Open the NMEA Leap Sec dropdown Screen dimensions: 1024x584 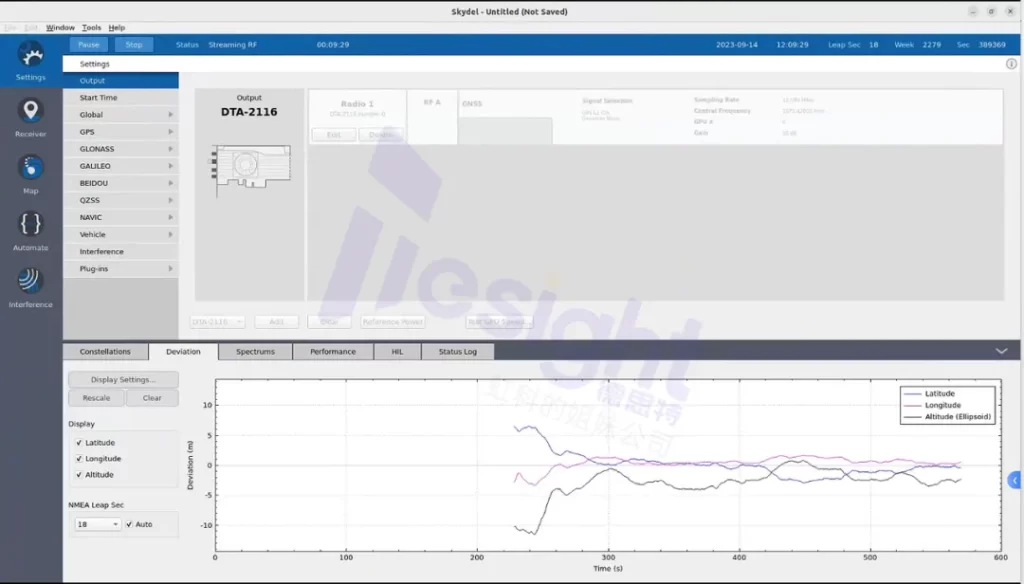coord(97,524)
